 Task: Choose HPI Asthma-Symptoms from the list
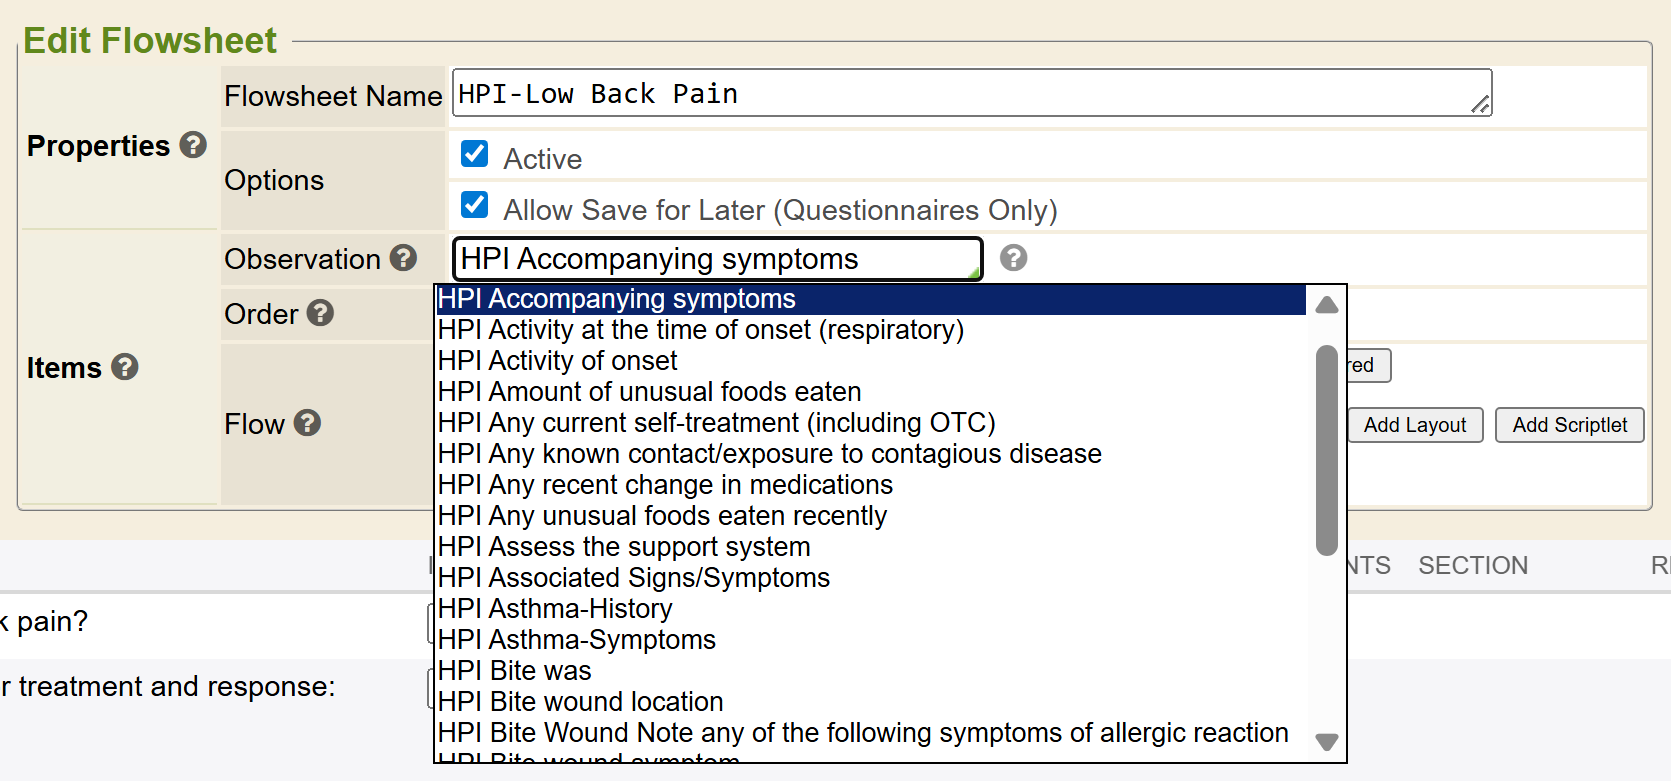[577, 640]
